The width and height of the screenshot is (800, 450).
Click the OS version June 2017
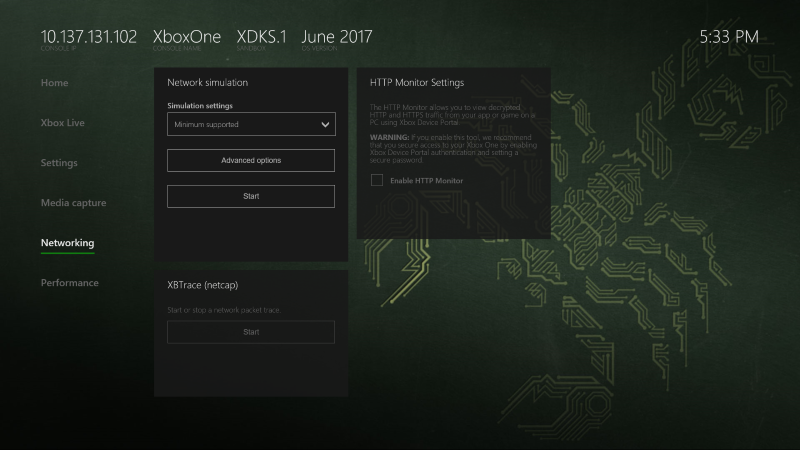pos(337,37)
